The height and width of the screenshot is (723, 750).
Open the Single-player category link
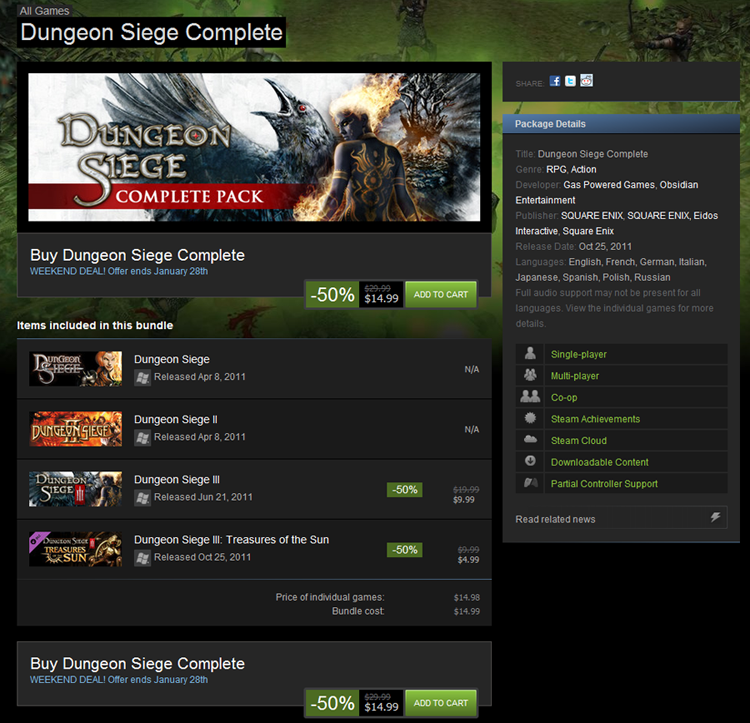coord(578,354)
